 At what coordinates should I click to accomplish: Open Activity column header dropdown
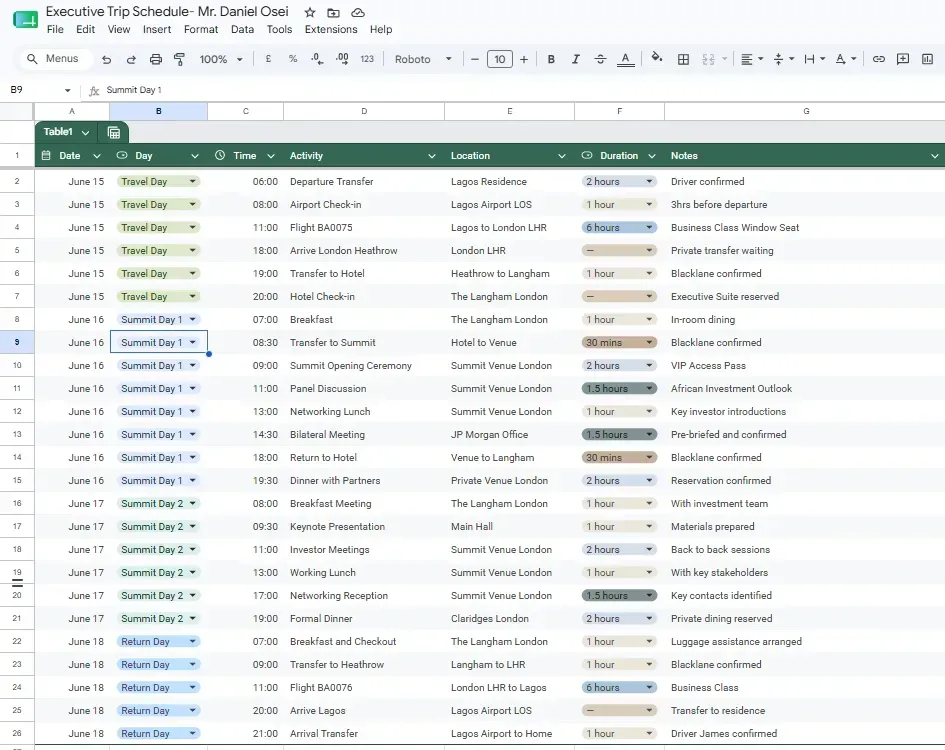tap(432, 156)
